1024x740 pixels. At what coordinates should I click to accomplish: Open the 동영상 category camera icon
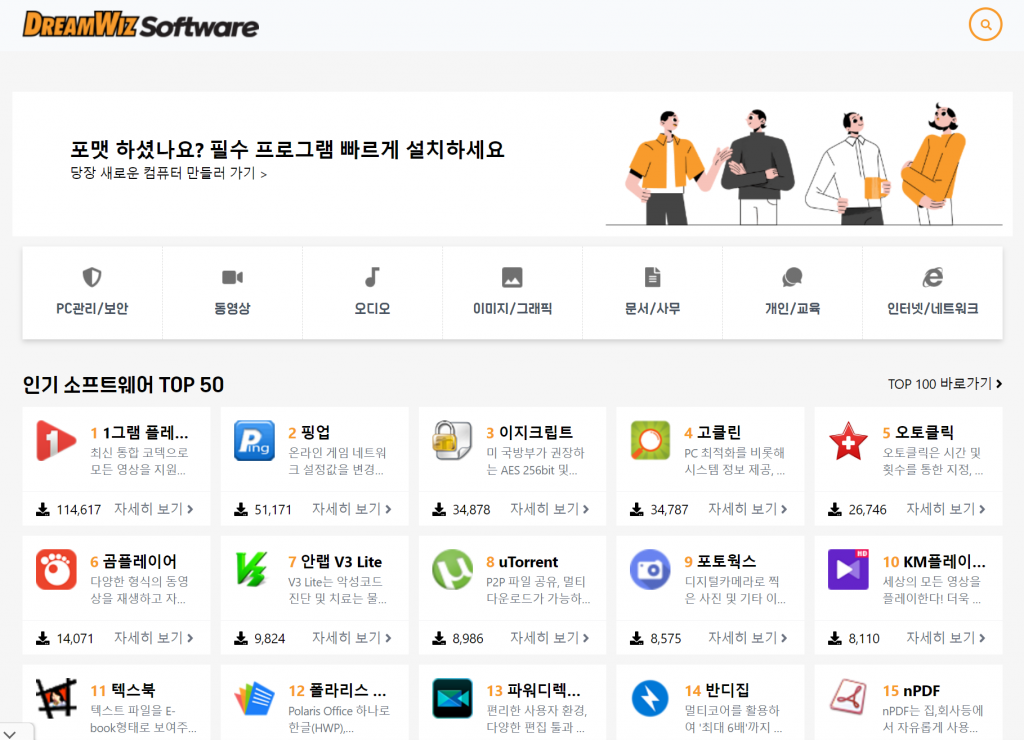click(x=232, y=278)
